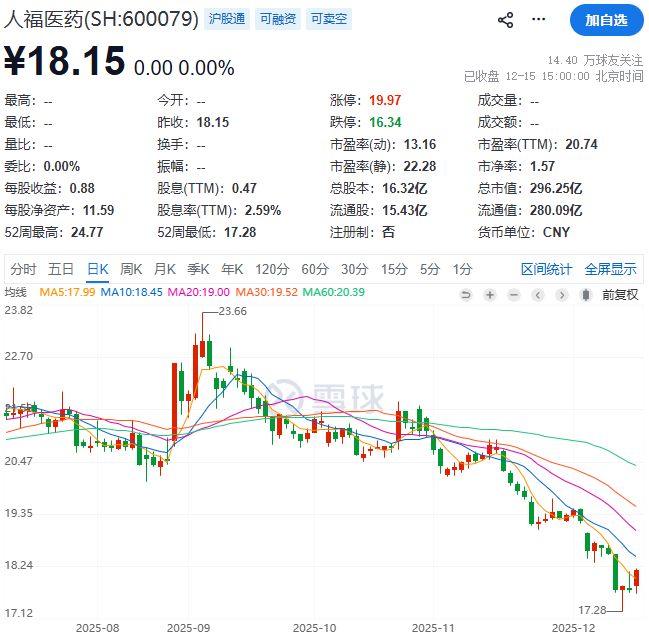The image size is (649, 637).
Task: Switch to the 分时 tab
Action: [23, 269]
